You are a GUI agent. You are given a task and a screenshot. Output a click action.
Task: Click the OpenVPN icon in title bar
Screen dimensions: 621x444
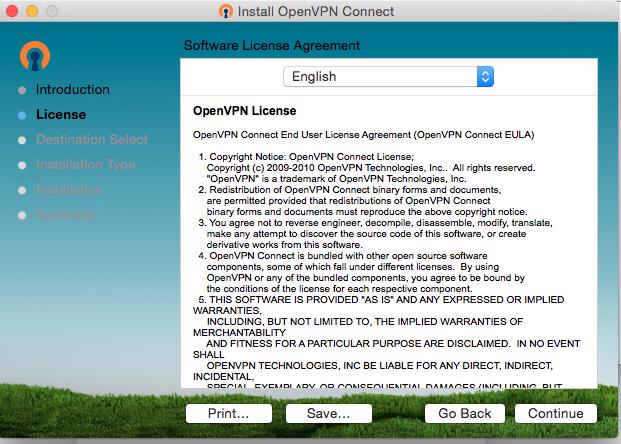(x=226, y=11)
